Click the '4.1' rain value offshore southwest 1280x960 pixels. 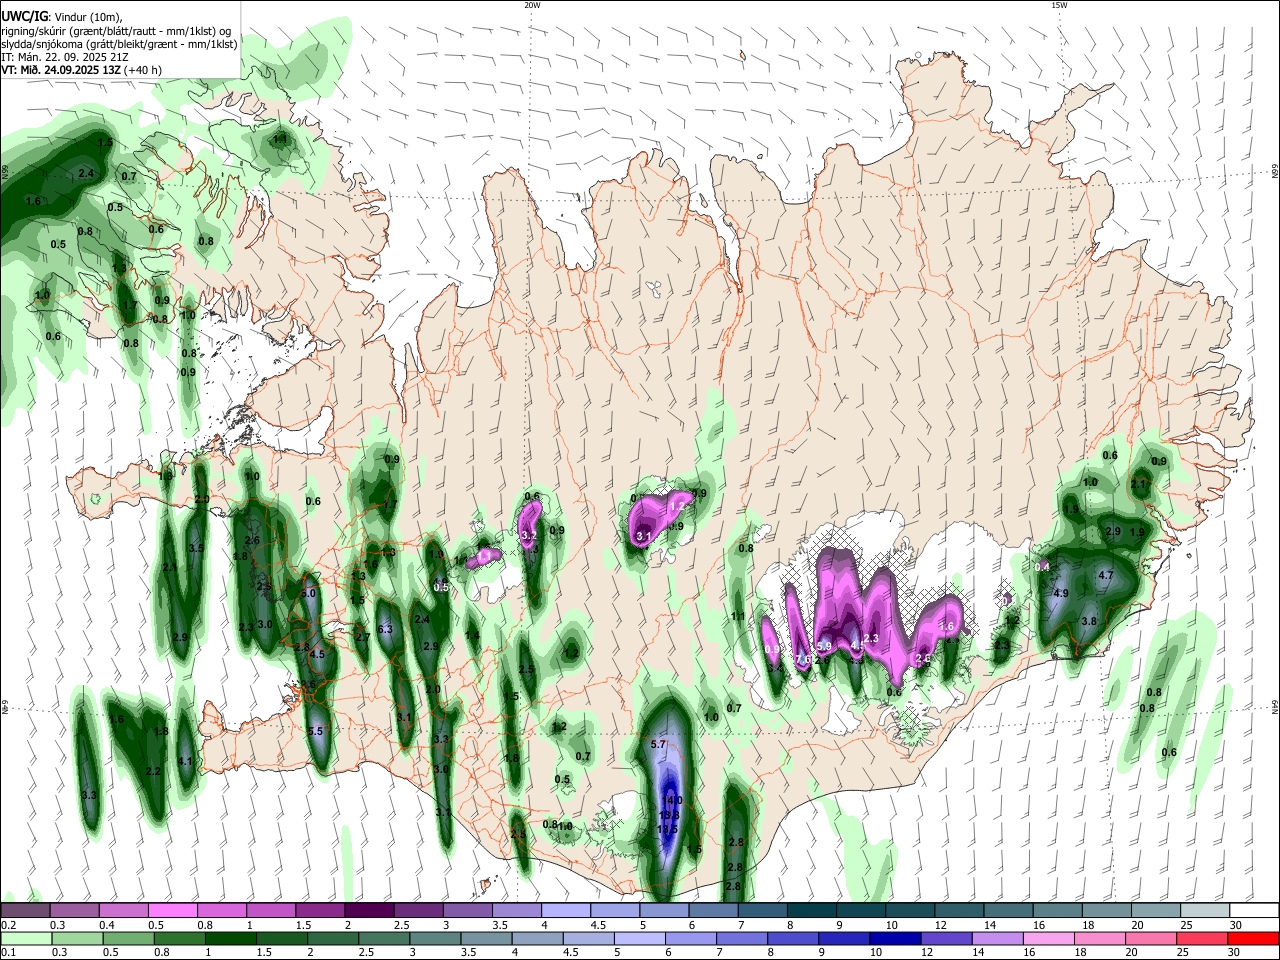(x=184, y=761)
